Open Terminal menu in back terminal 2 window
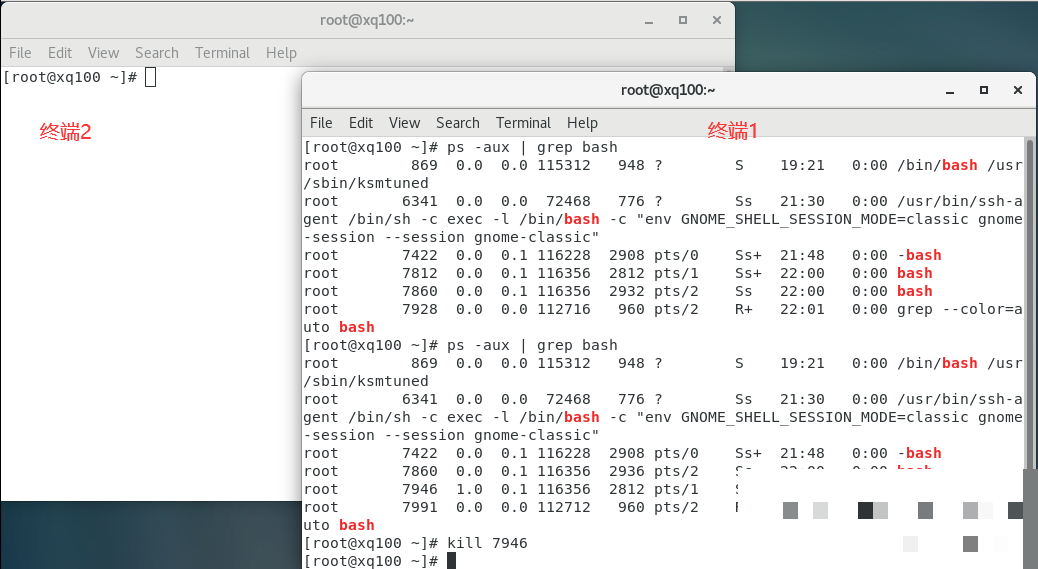The height and width of the screenshot is (569, 1038). click(222, 53)
